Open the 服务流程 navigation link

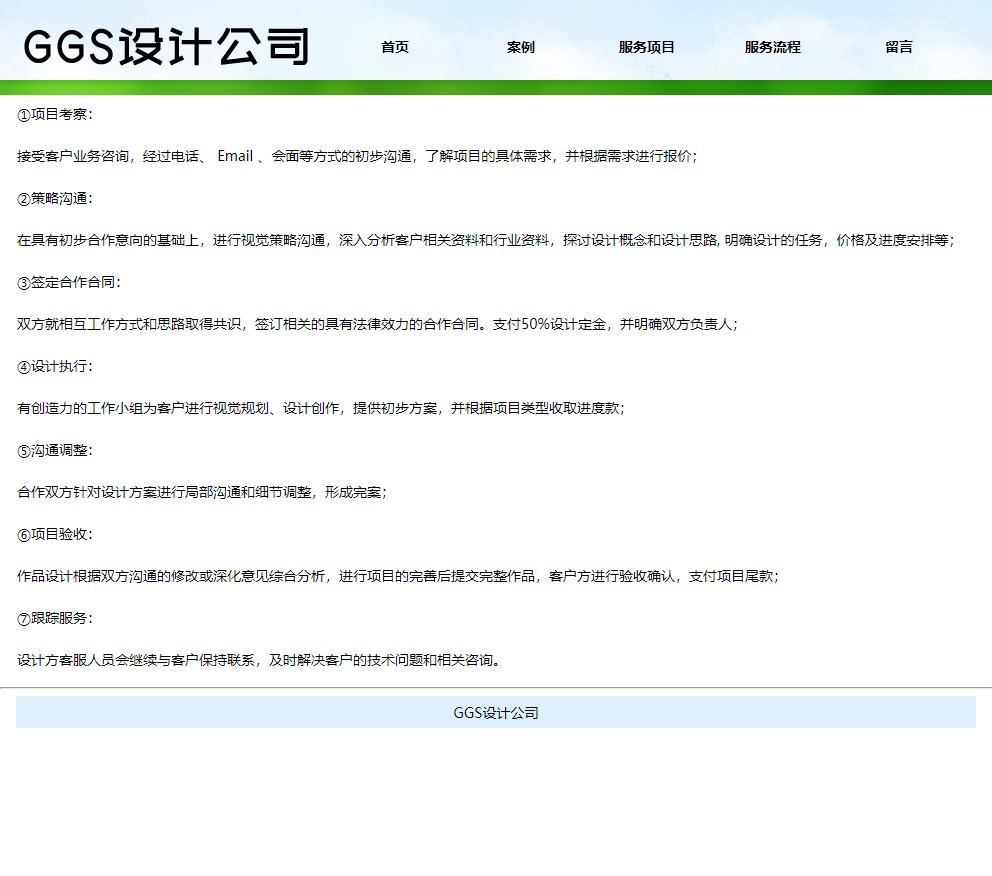point(773,47)
